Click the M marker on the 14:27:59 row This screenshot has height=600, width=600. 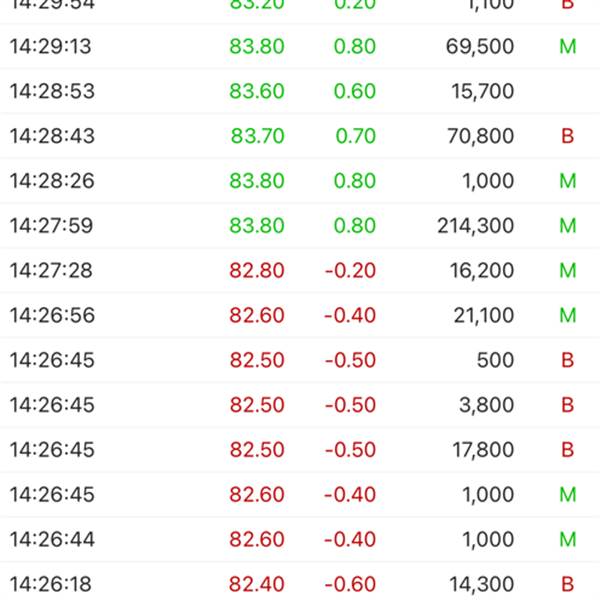click(x=567, y=226)
